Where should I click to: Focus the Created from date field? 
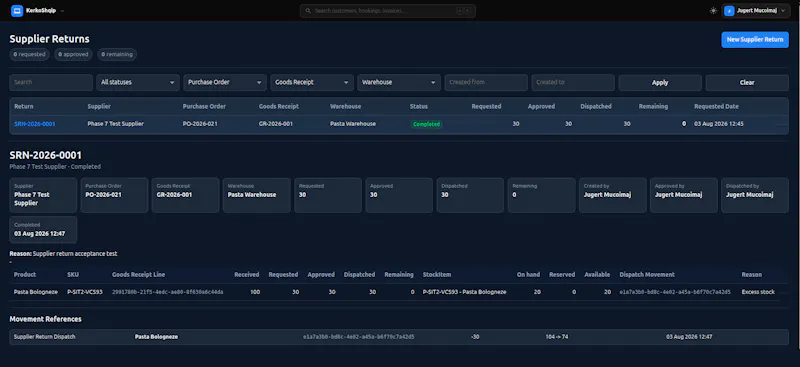point(486,82)
